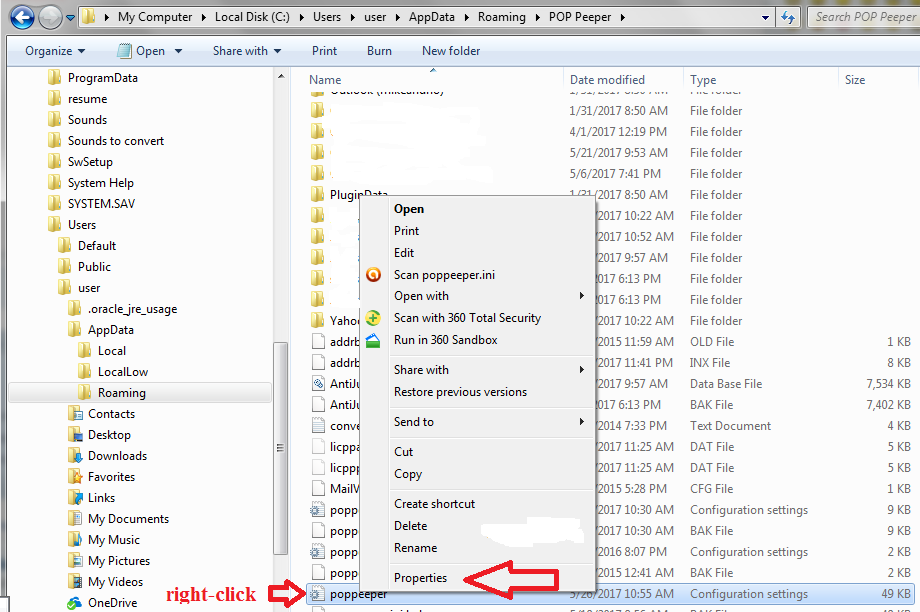Click the Desktop folder icon

point(75,435)
